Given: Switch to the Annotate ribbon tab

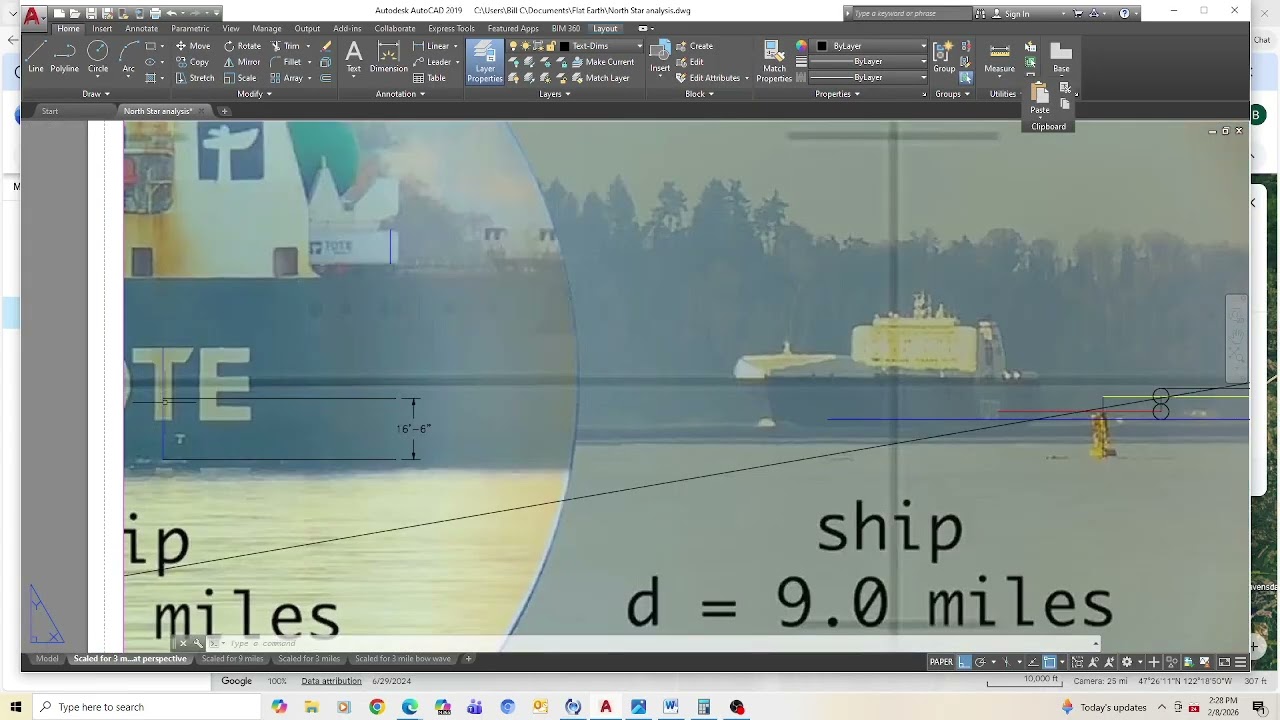Looking at the screenshot, I should pos(141,29).
